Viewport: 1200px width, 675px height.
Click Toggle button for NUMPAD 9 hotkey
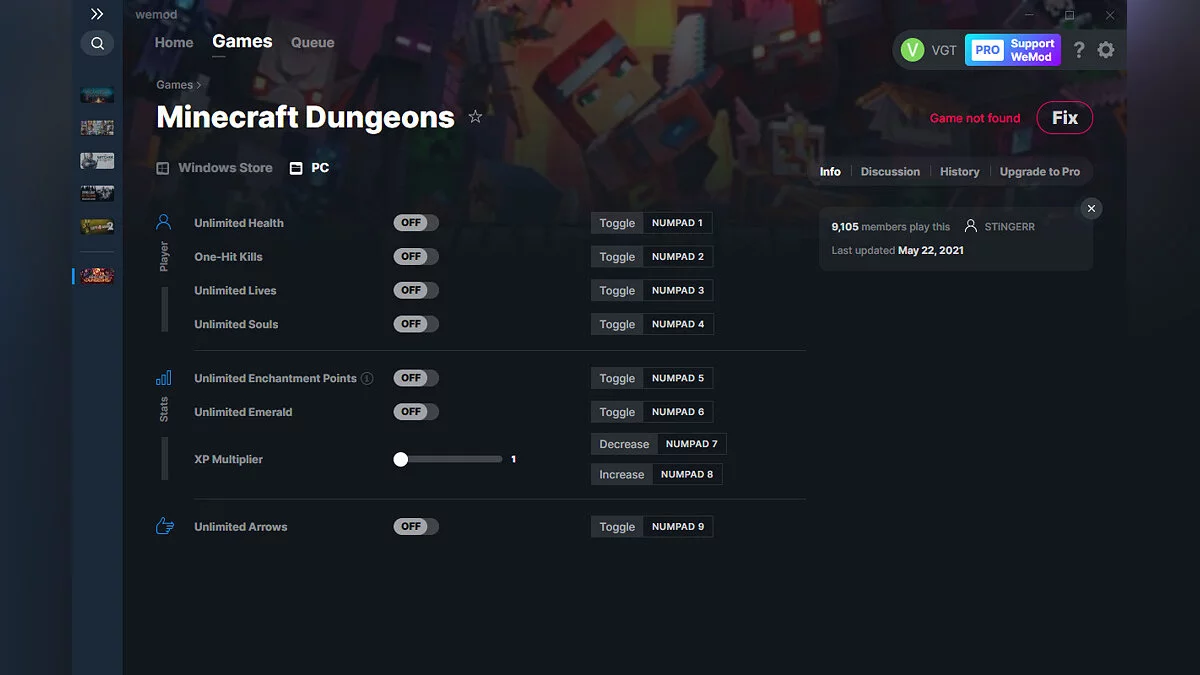pyautogui.click(x=617, y=527)
